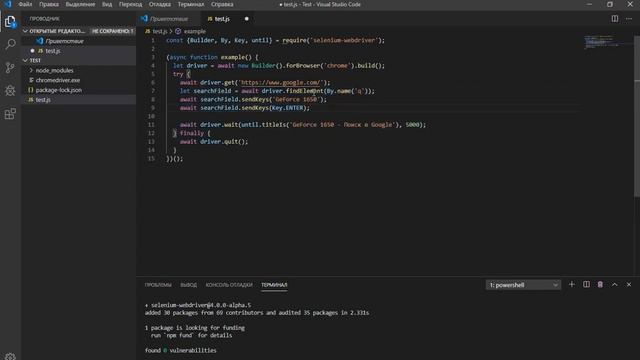Click the unsaved dot on test.js tab

click(247, 19)
